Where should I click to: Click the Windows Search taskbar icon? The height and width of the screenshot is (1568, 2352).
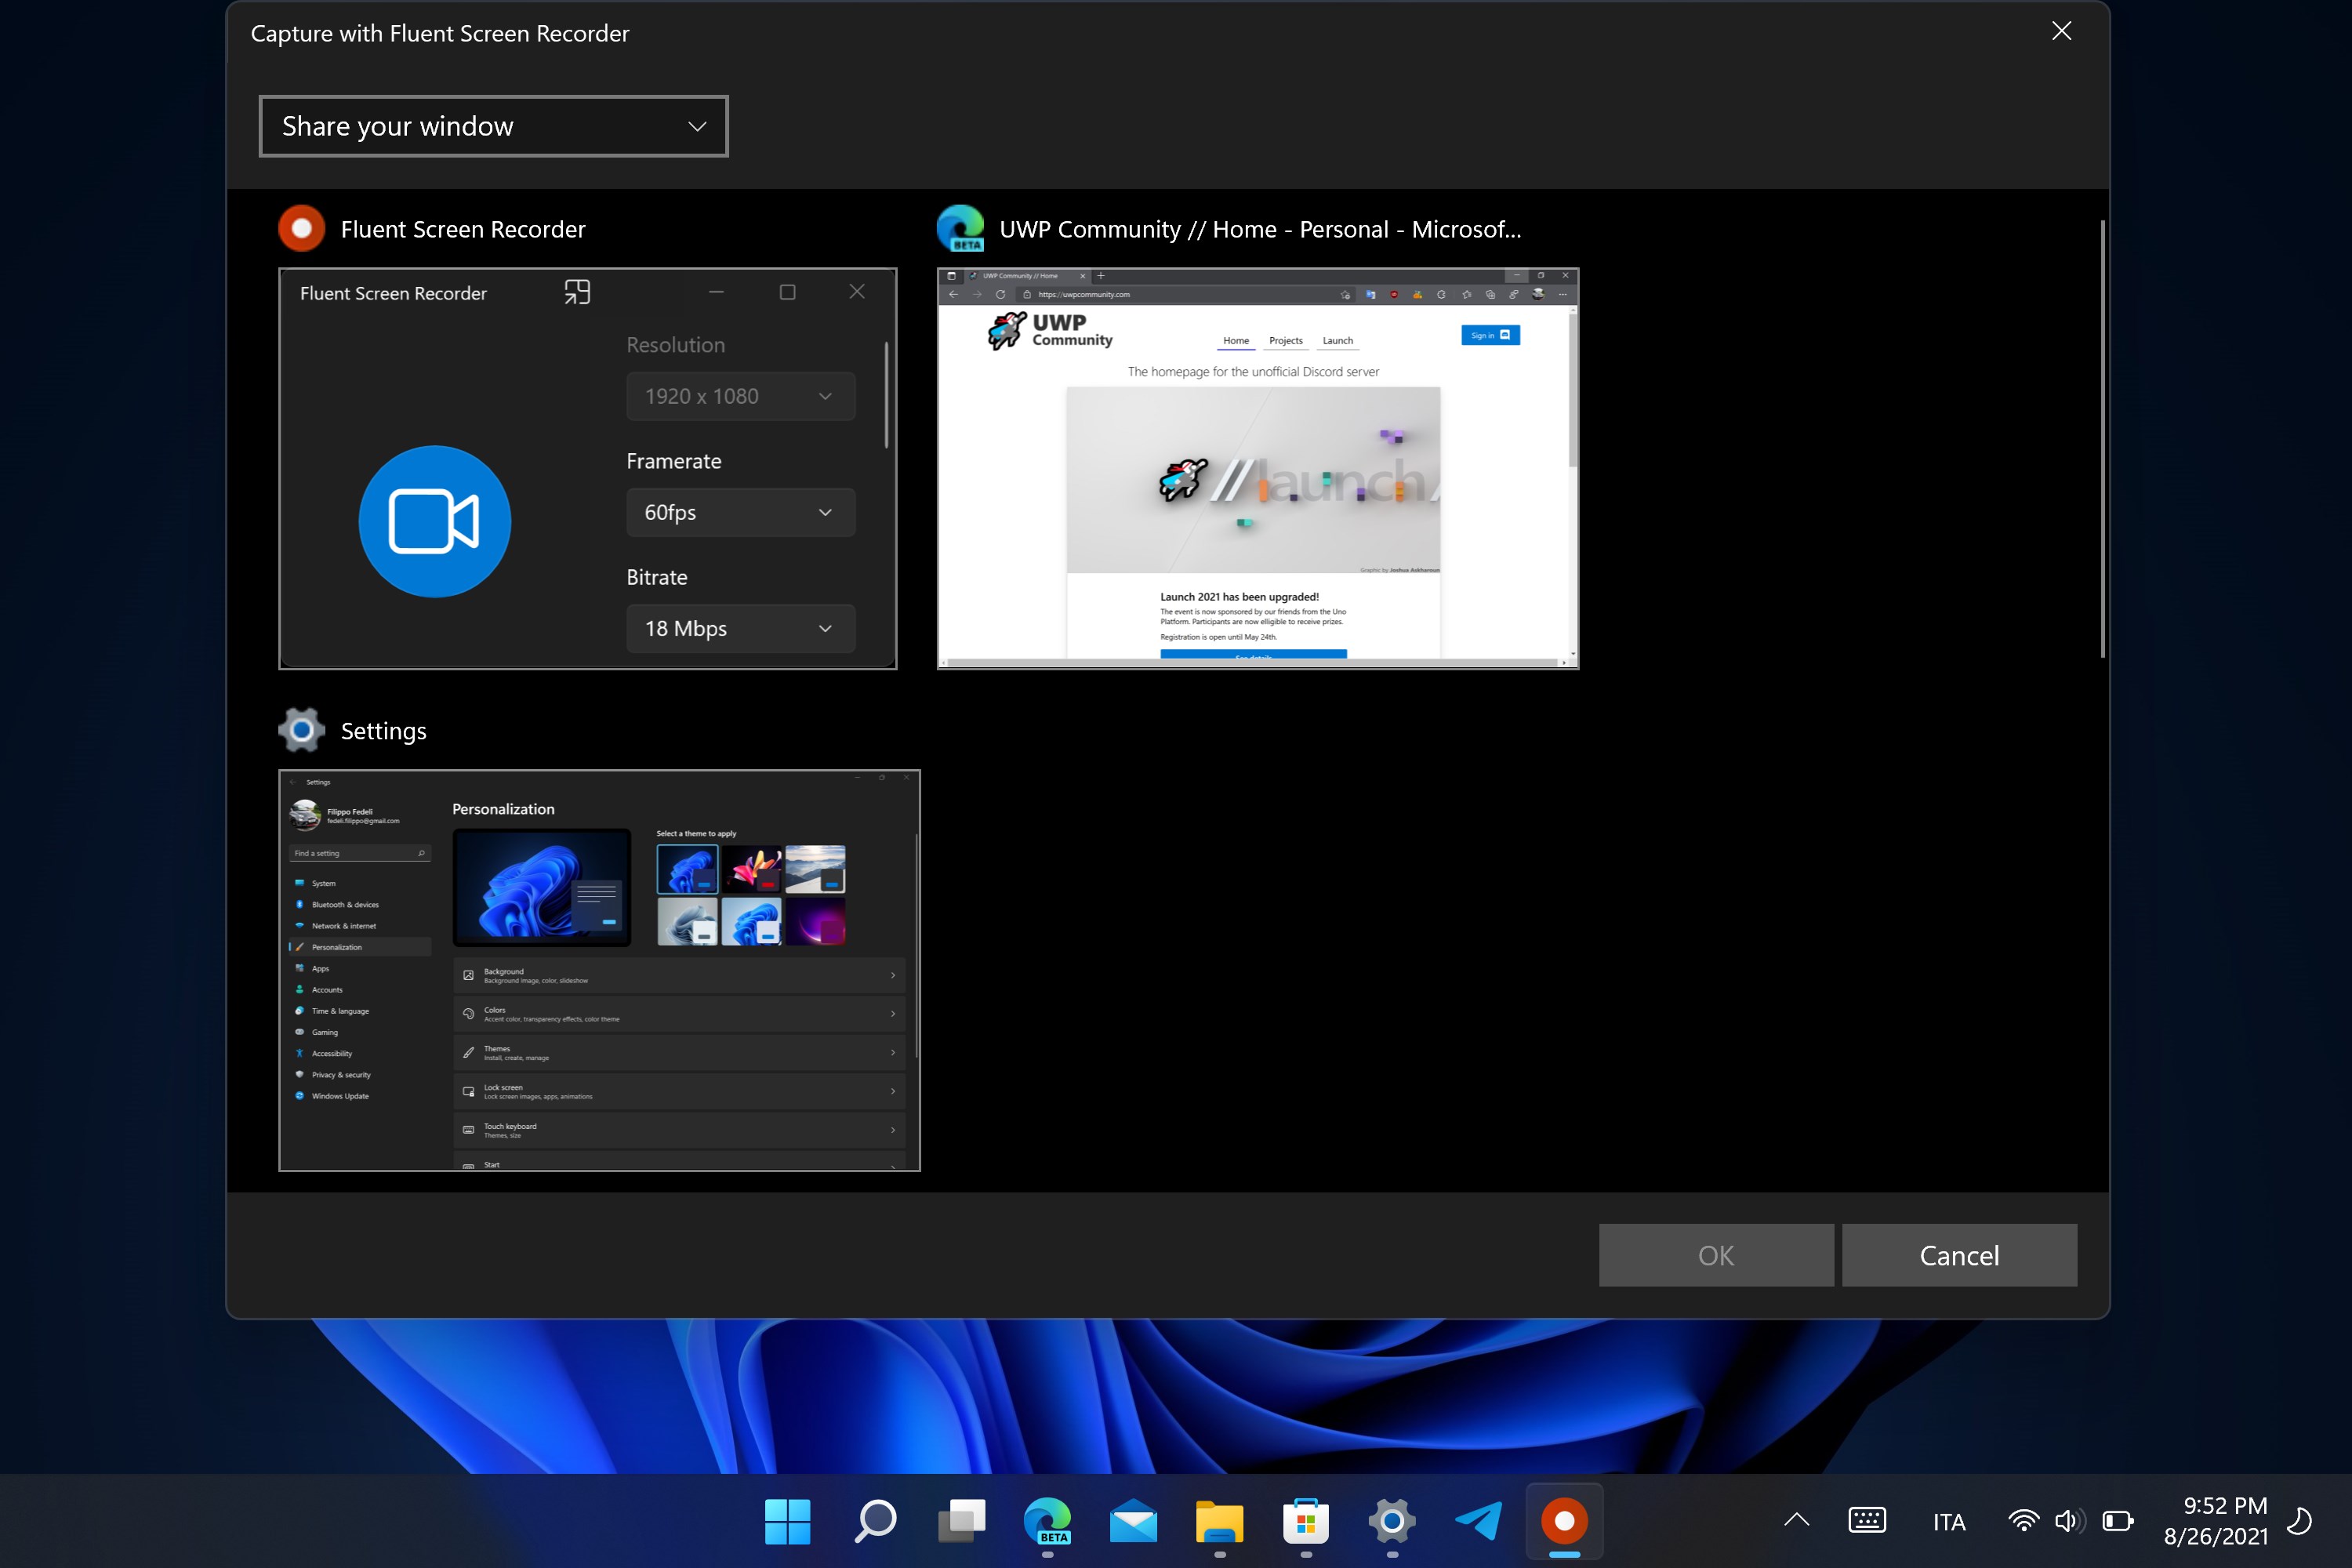click(873, 1521)
